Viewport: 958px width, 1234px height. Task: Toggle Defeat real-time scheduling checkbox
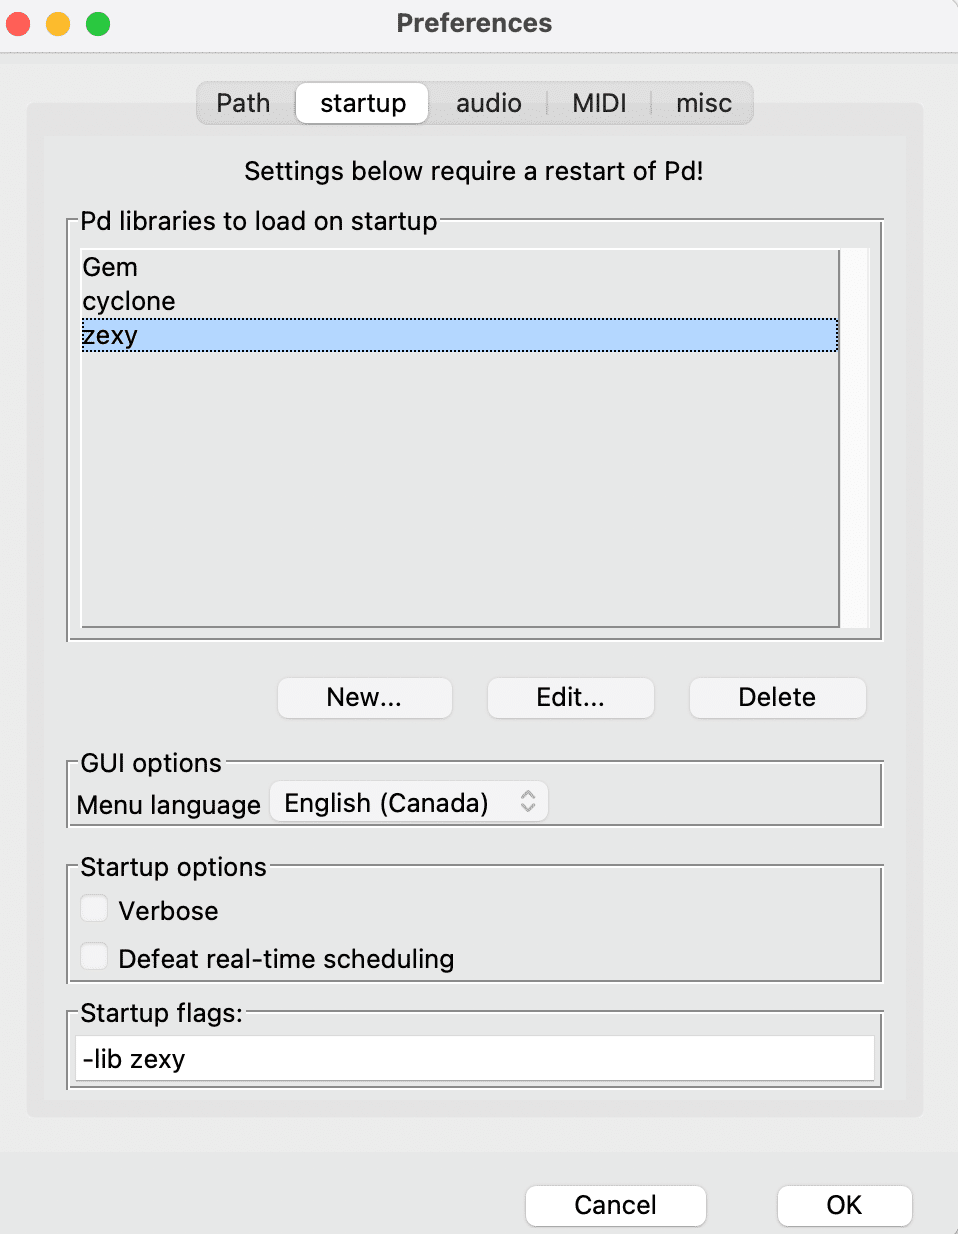[95, 957]
